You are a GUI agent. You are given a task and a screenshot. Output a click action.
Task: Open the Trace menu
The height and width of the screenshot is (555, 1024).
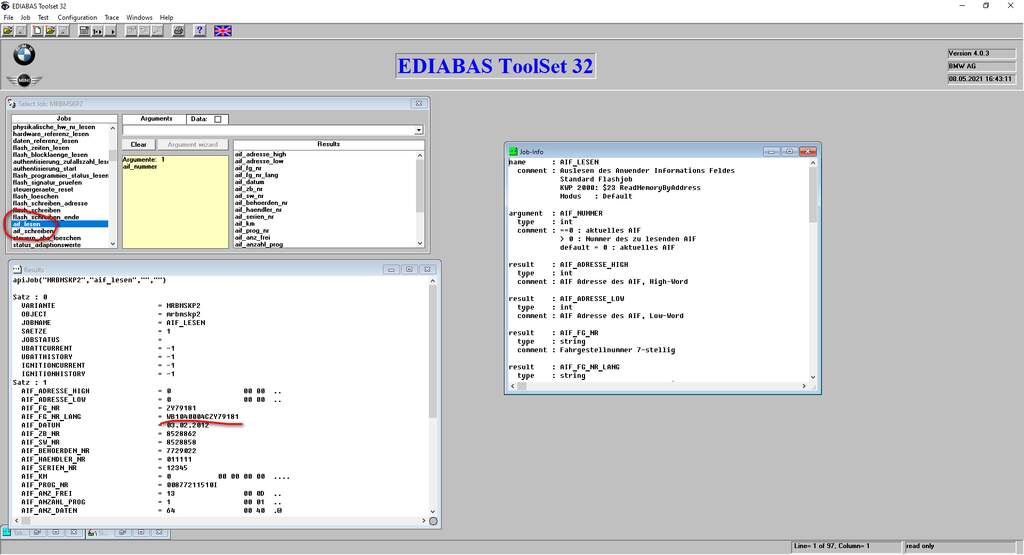click(x=112, y=18)
